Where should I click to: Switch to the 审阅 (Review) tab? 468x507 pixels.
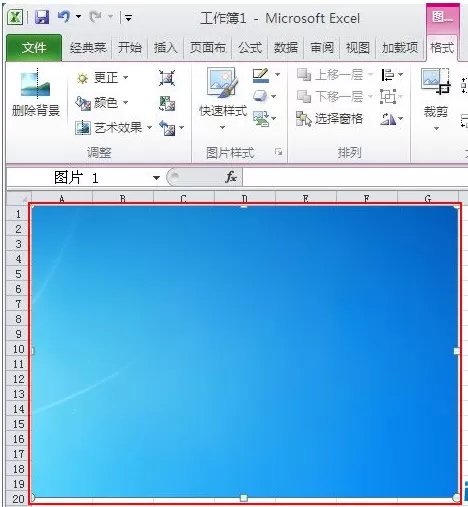322,48
